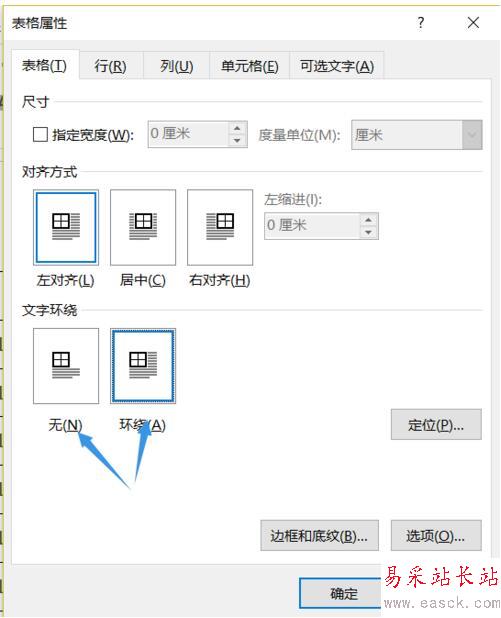Click the specified width input field
The height and width of the screenshot is (618, 501).
188,134
